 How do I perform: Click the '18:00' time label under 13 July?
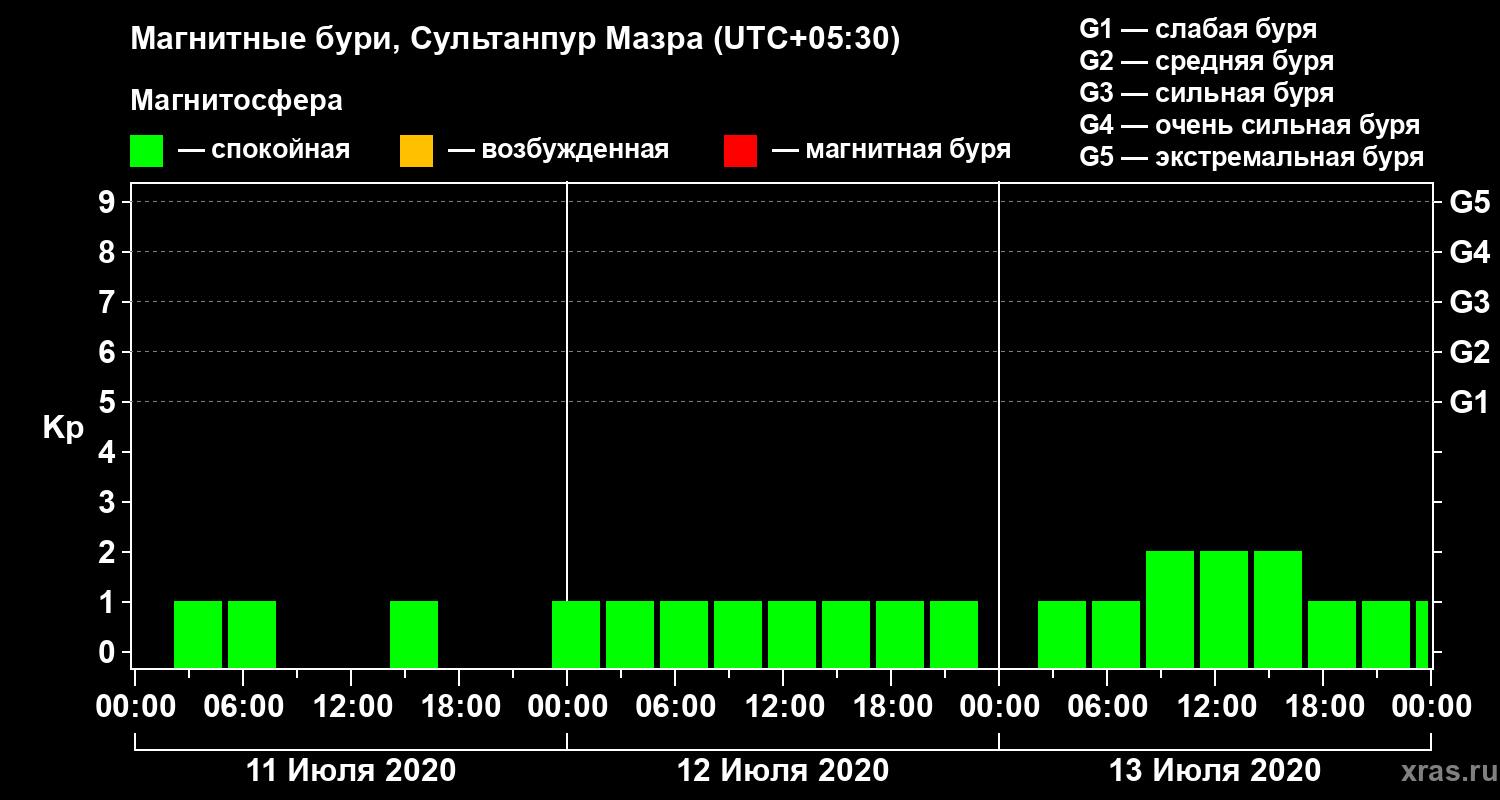(x=1323, y=707)
